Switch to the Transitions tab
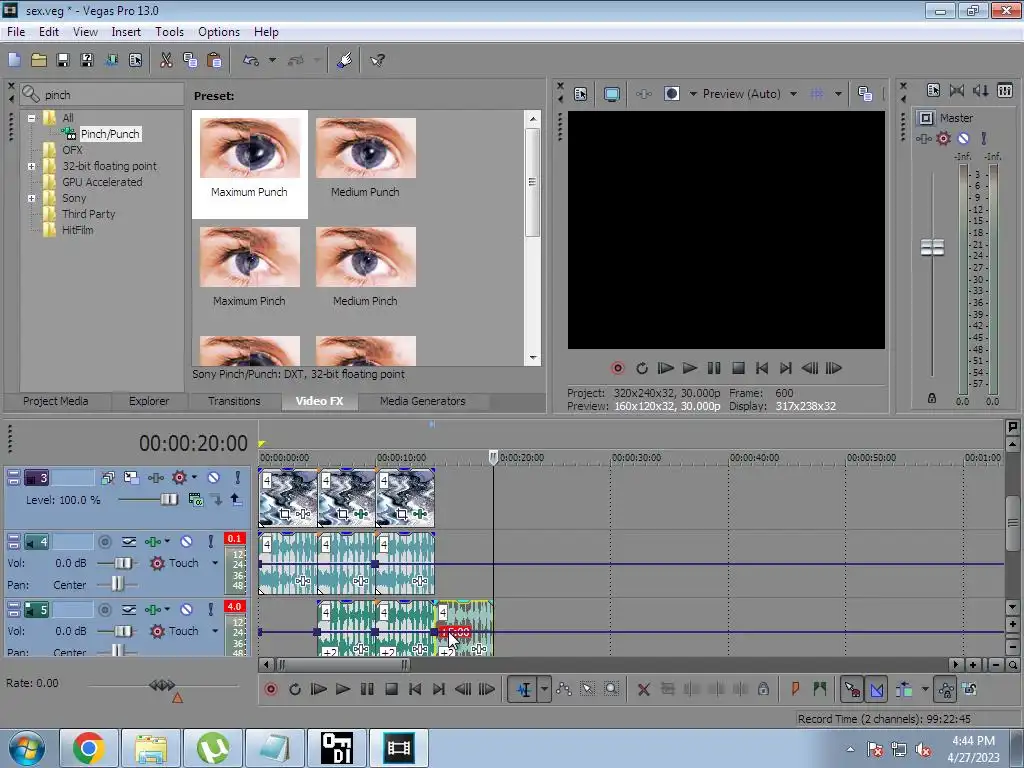This screenshot has height=768, width=1024. 234,401
